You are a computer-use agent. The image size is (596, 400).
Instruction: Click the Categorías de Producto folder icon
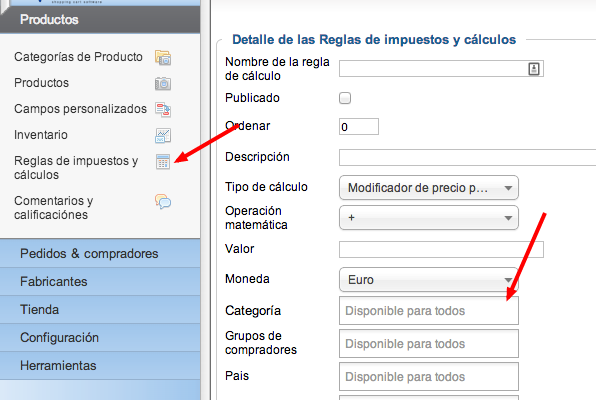[x=163, y=57]
